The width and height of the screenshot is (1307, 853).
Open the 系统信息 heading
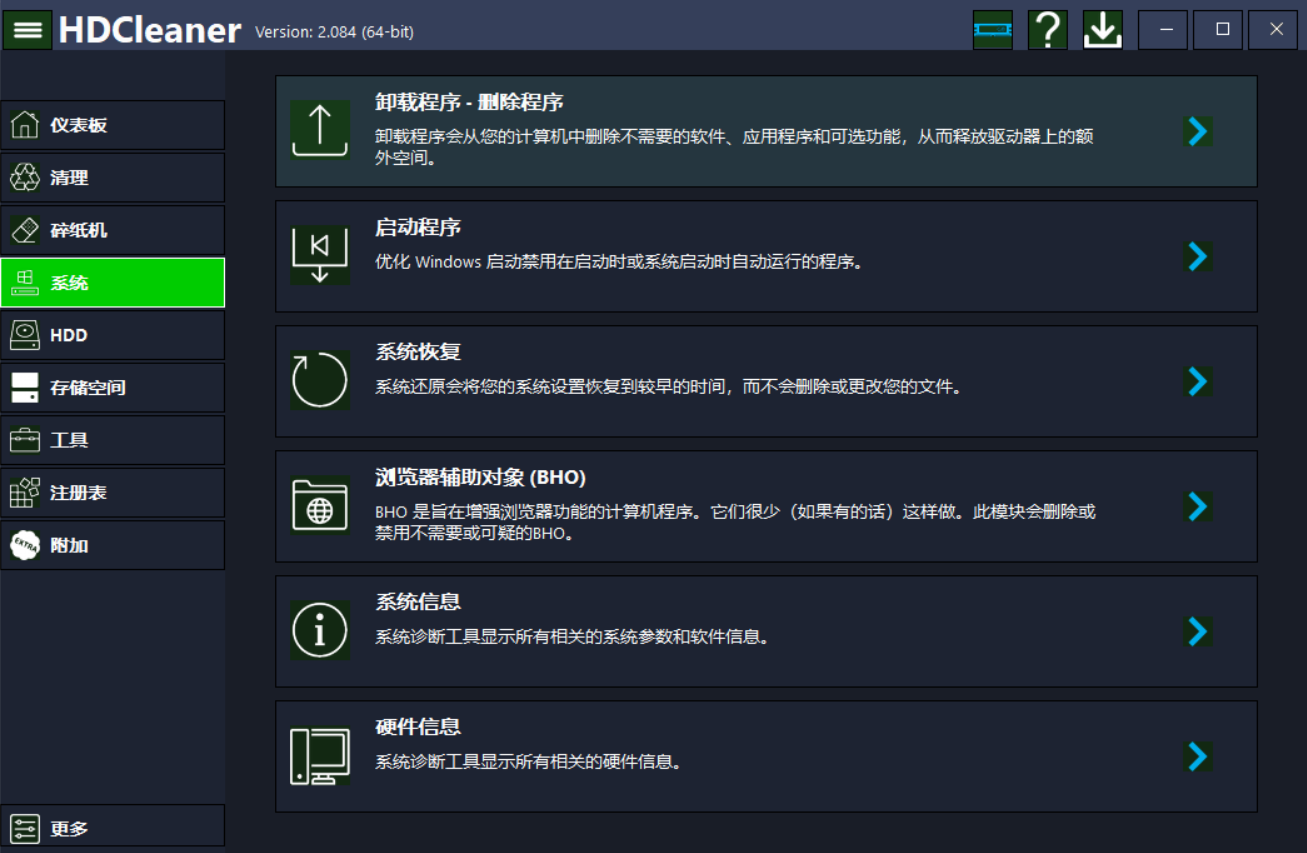418,602
